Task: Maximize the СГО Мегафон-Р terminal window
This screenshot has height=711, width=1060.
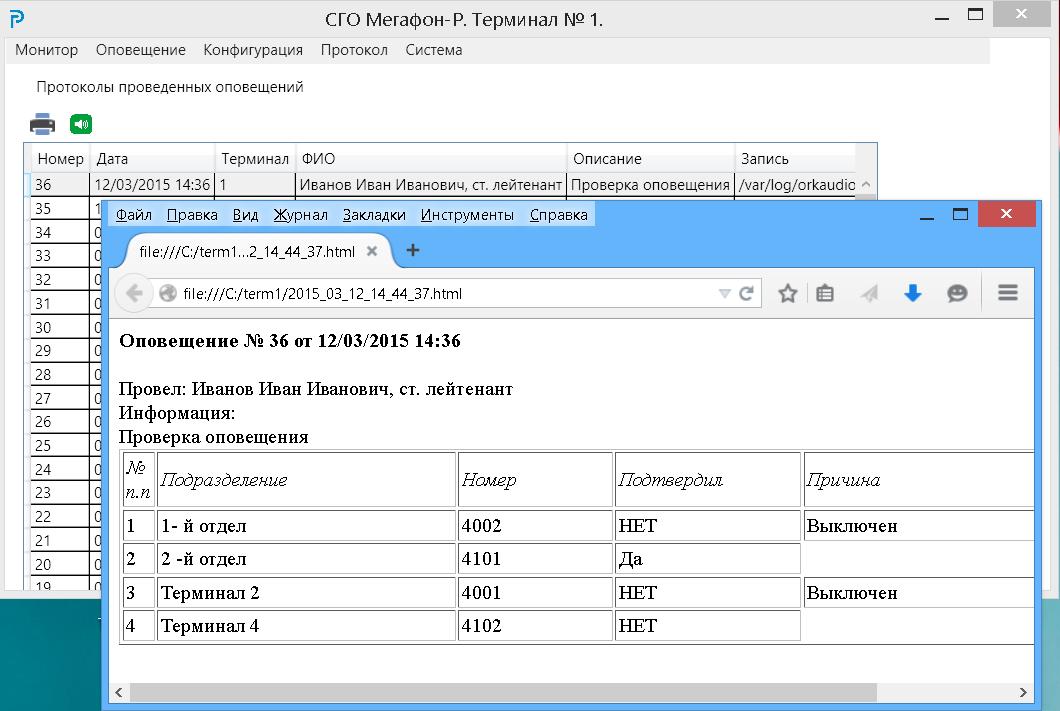Action: coord(975,14)
